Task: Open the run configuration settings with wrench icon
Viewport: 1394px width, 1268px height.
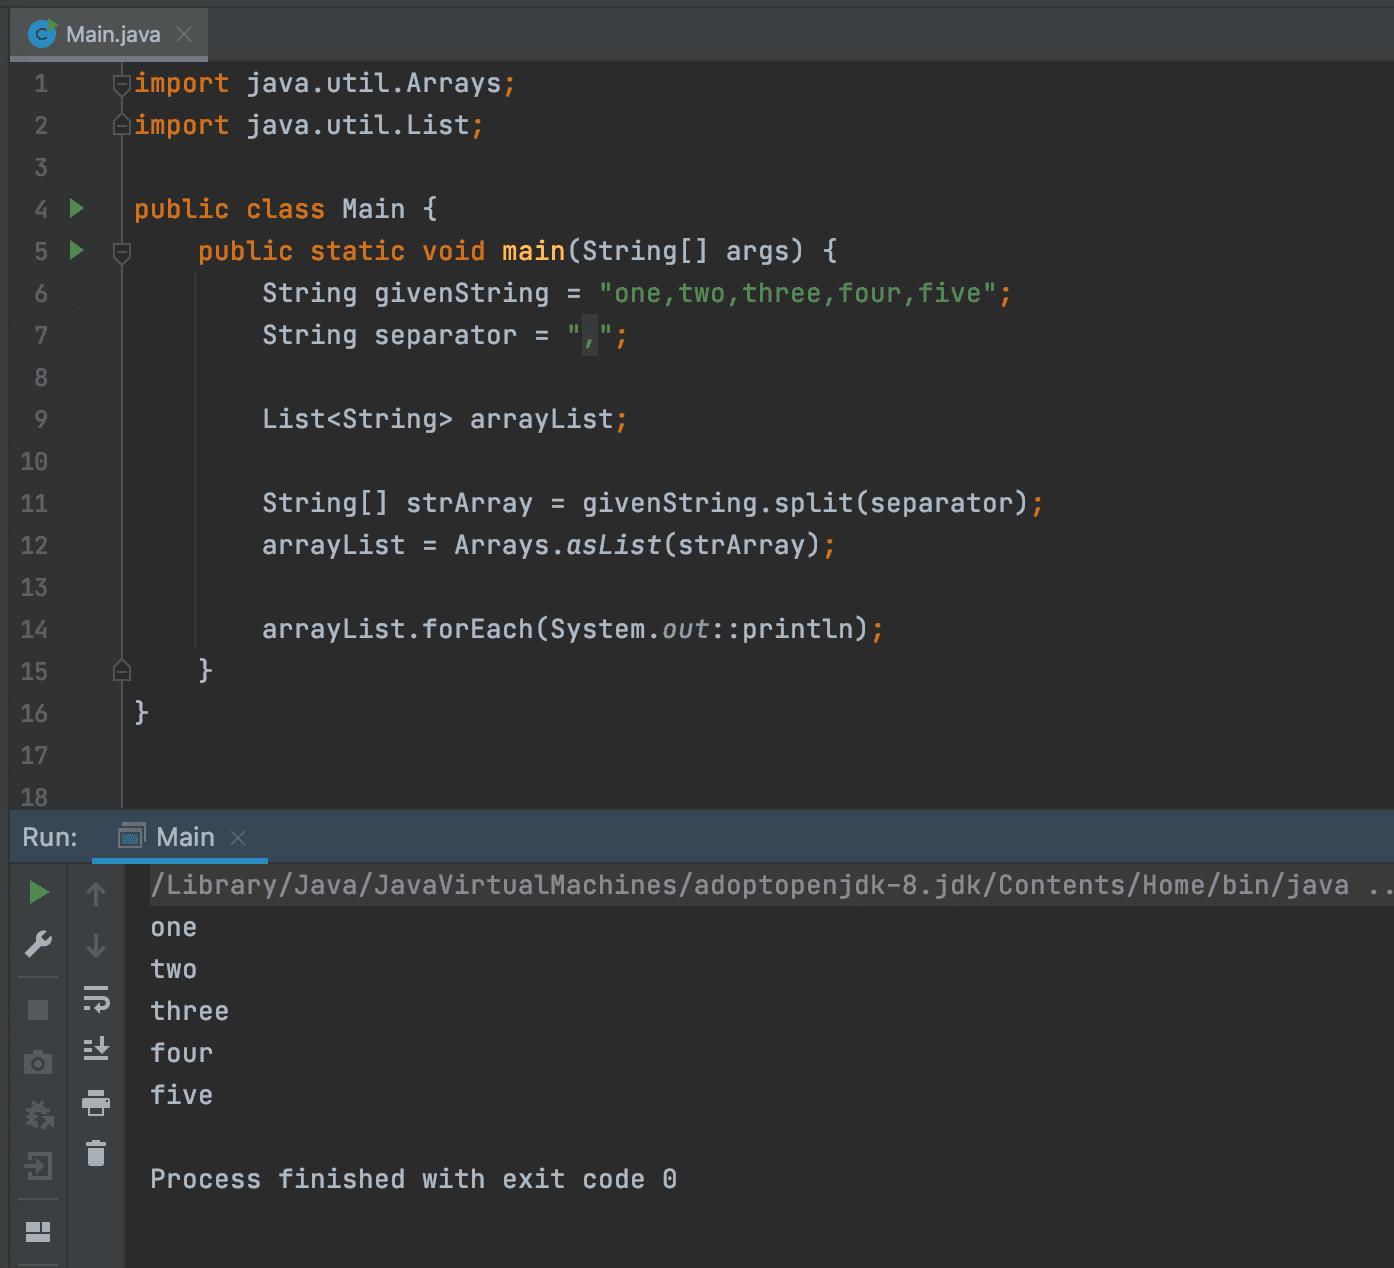Action: pyautogui.click(x=38, y=943)
